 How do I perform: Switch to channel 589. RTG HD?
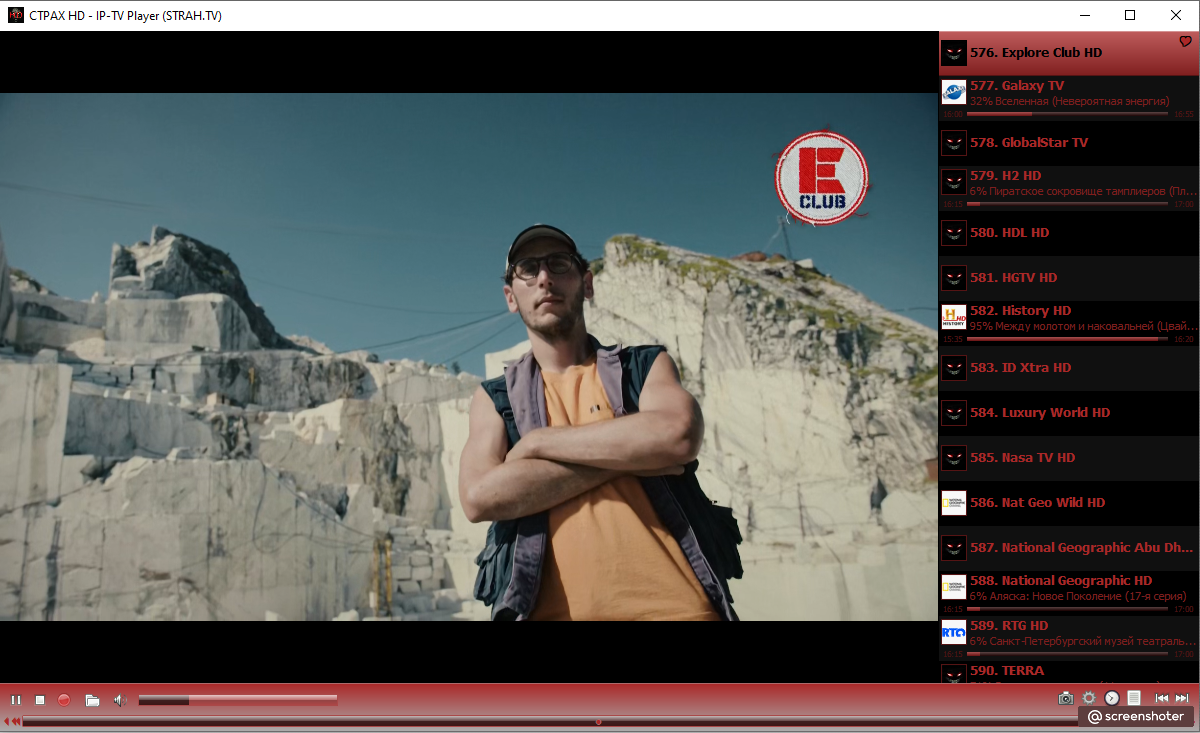coord(1069,638)
